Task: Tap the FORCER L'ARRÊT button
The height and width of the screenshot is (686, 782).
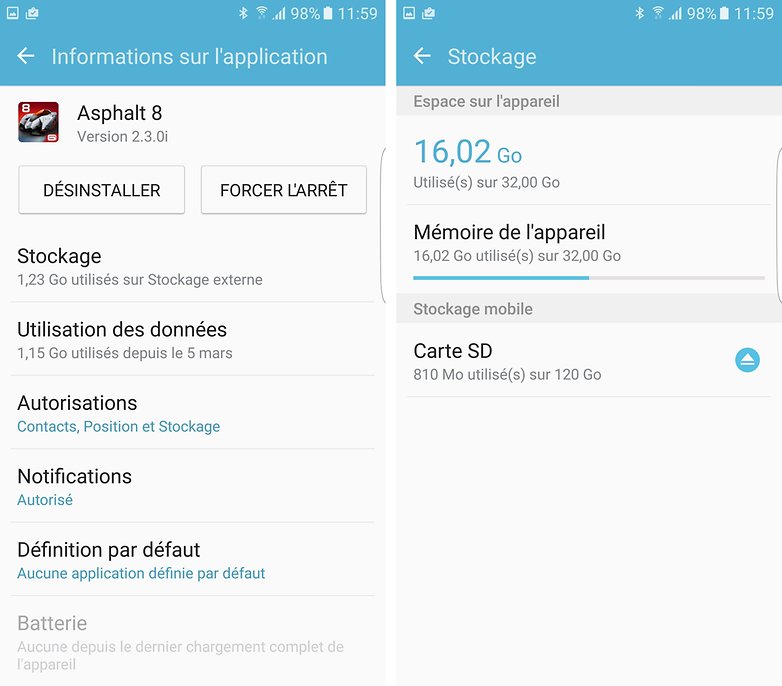Action: click(x=284, y=190)
